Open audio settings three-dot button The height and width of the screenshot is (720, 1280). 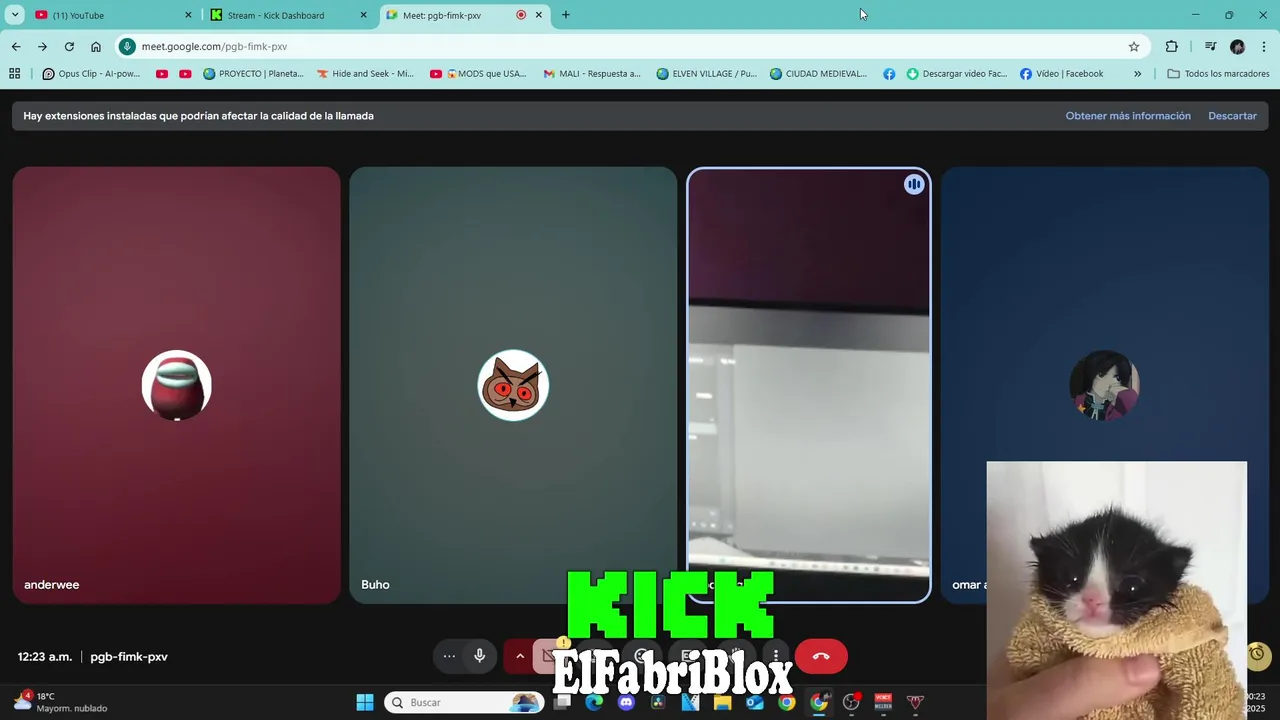[x=449, y=656]
